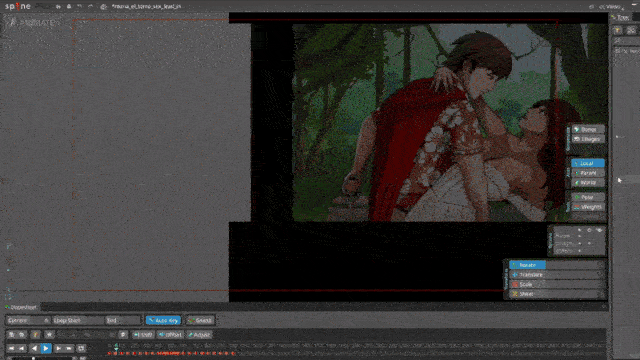Click the Loop Start field
640x360 pixels.
pos(78,320)
